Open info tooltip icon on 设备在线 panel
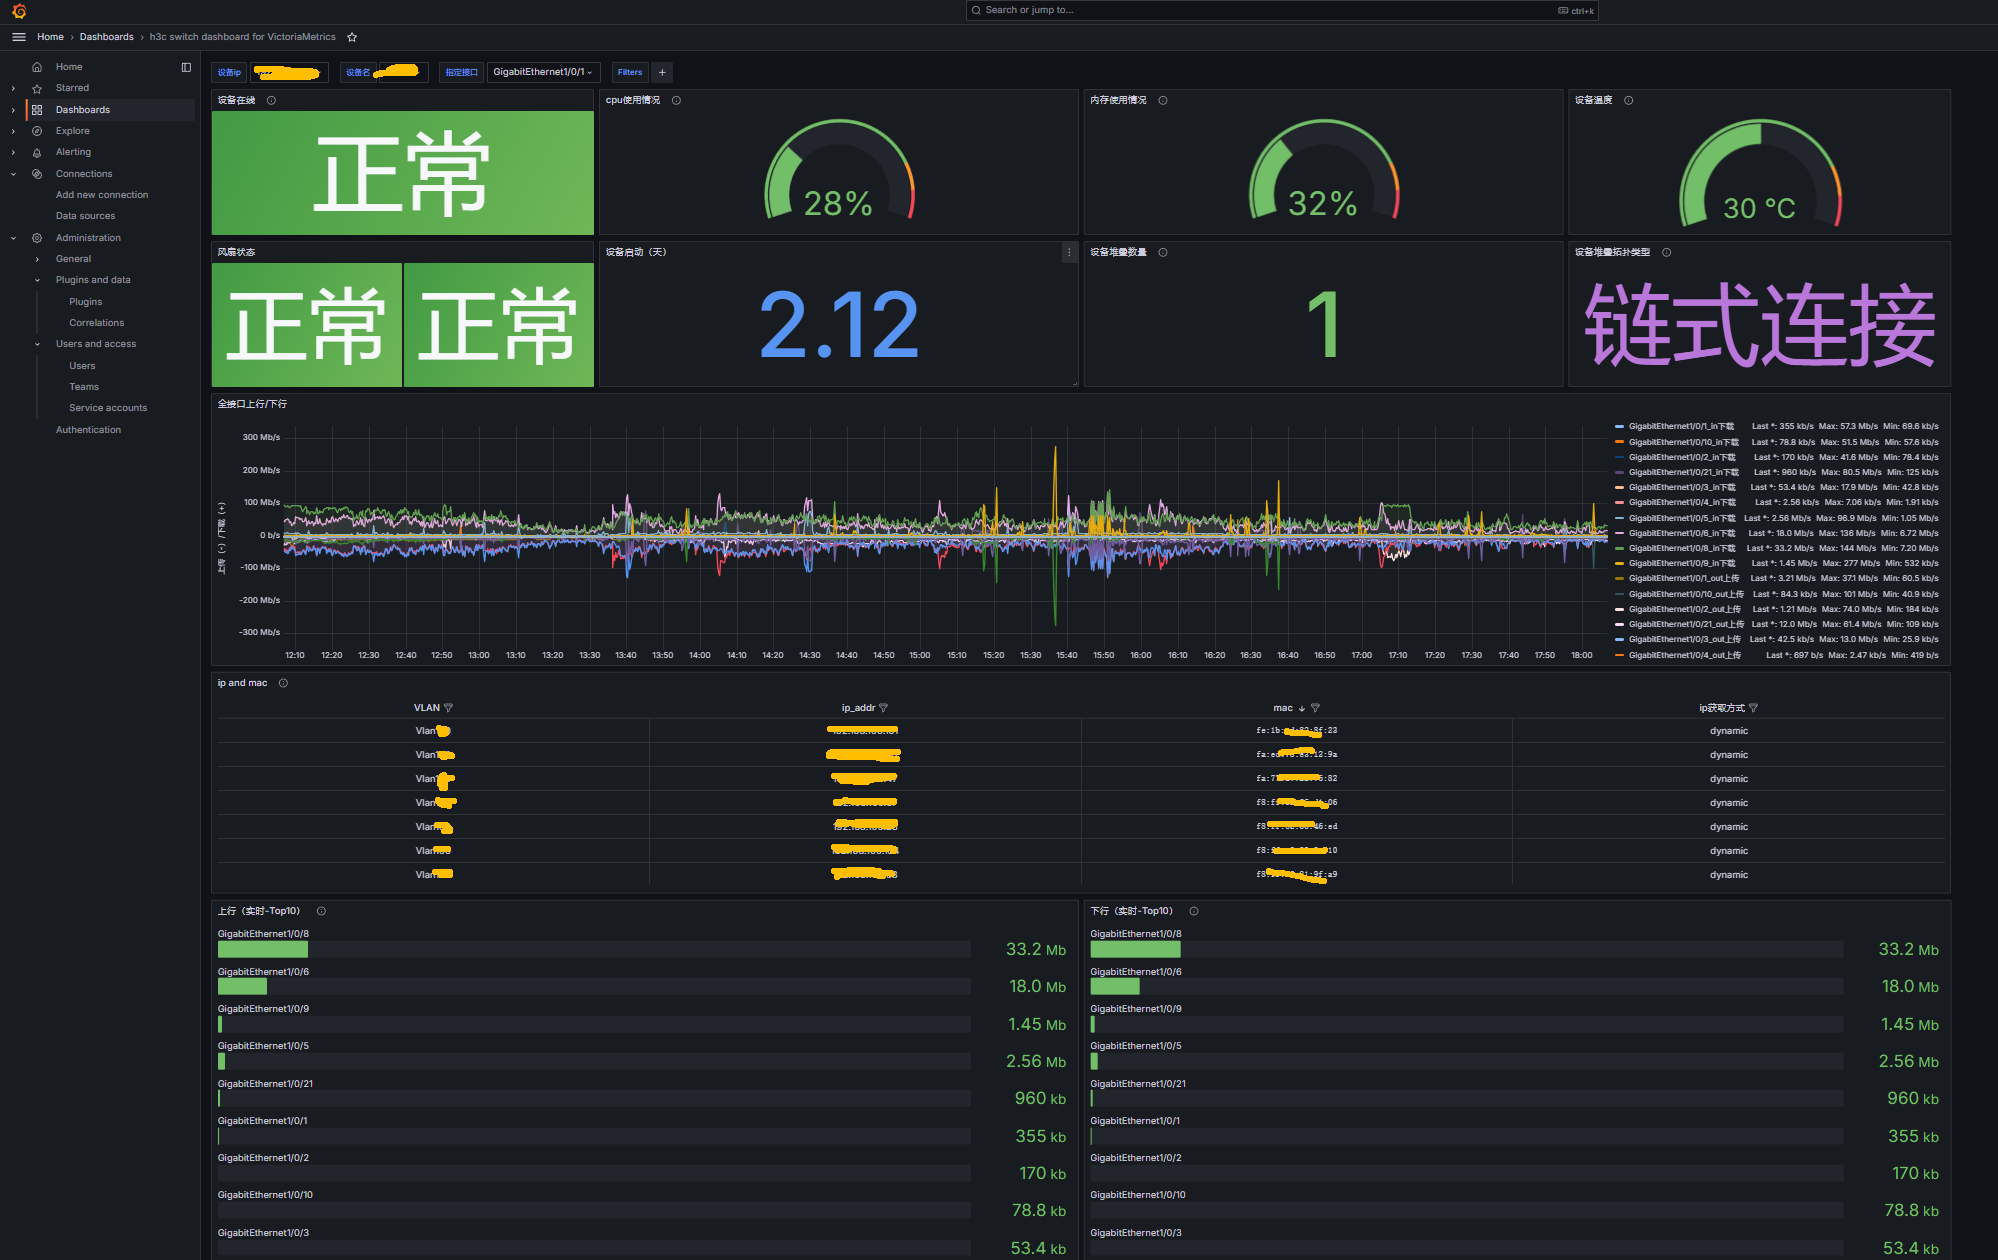This screenshot has width=1998, height=1260. point(271,100)
